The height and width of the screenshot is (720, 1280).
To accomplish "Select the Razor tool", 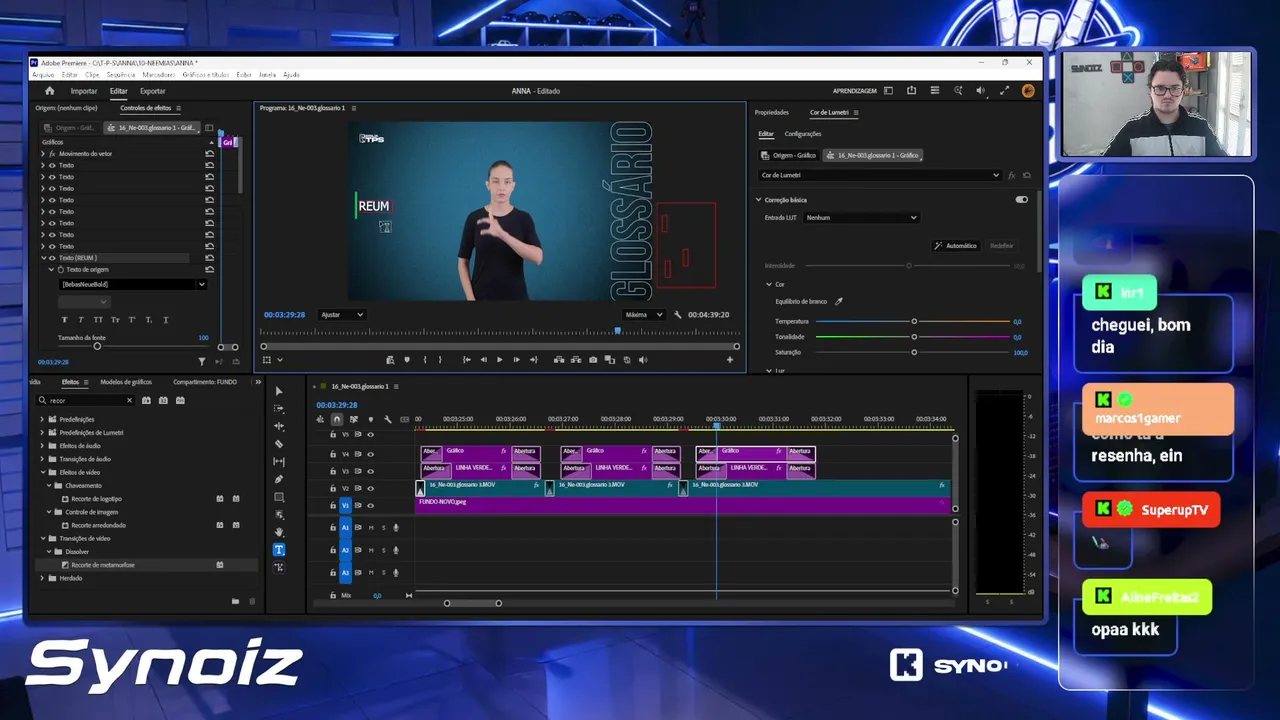I will click(279, 444).
